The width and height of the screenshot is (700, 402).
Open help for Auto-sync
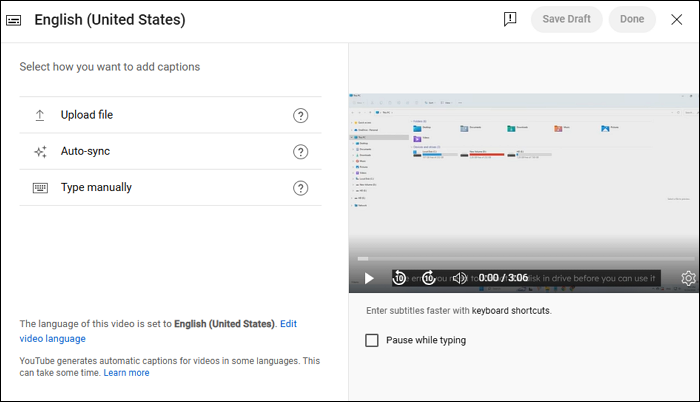click(x=300, y=152)
